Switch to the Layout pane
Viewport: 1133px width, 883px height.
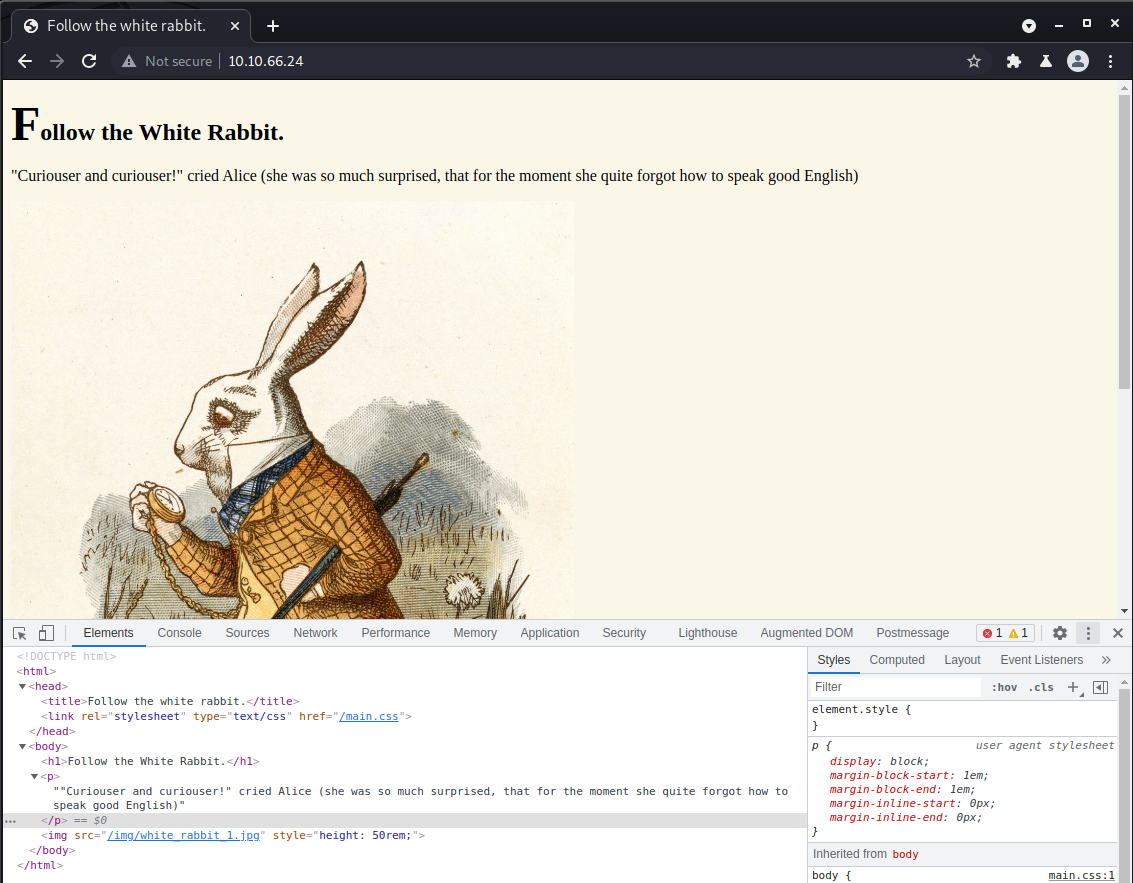point(962,660)
